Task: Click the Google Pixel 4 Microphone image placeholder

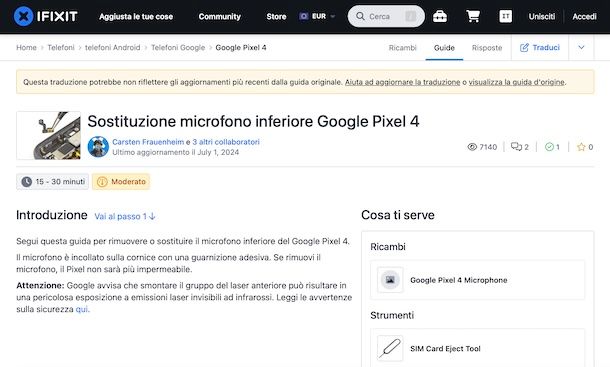Action: tap(390, 280)
